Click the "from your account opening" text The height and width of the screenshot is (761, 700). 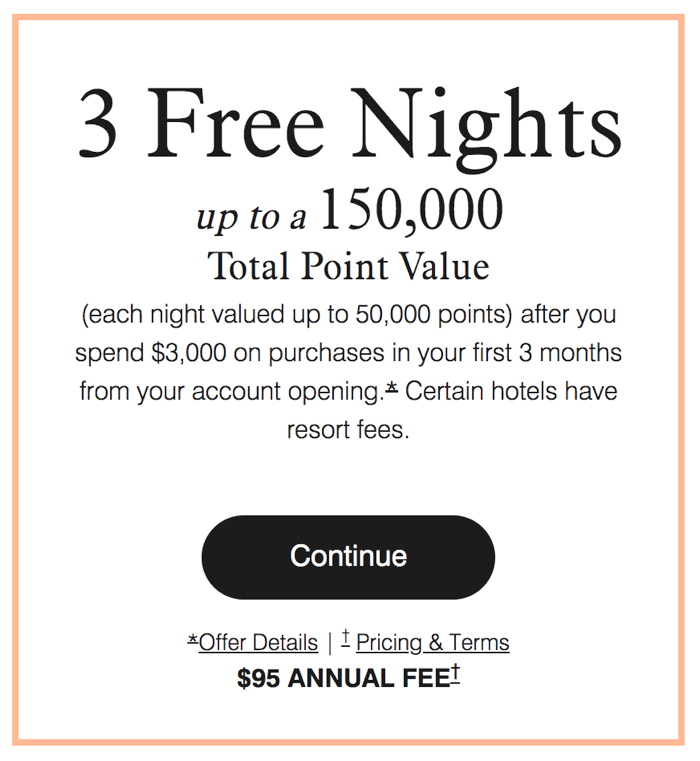pyautogui.click(x=232, y=392)
